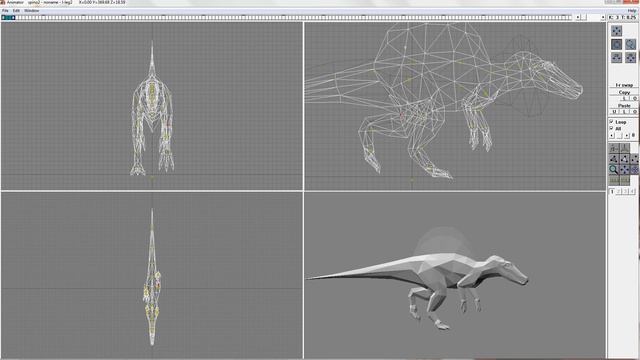Toggle the Loop checkbox
Screen dimensions: 640x360
pyautogui.click(x=611, y=122)
